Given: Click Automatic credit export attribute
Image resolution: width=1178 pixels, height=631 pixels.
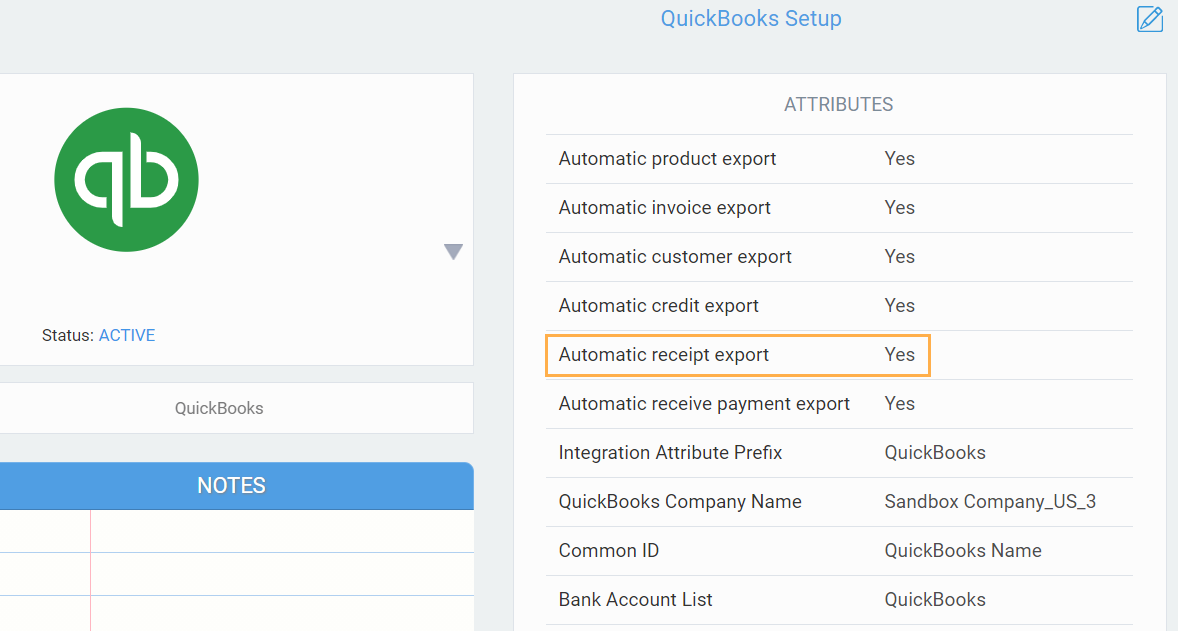Looking at the screenshot, I should (x=658, y=306).
